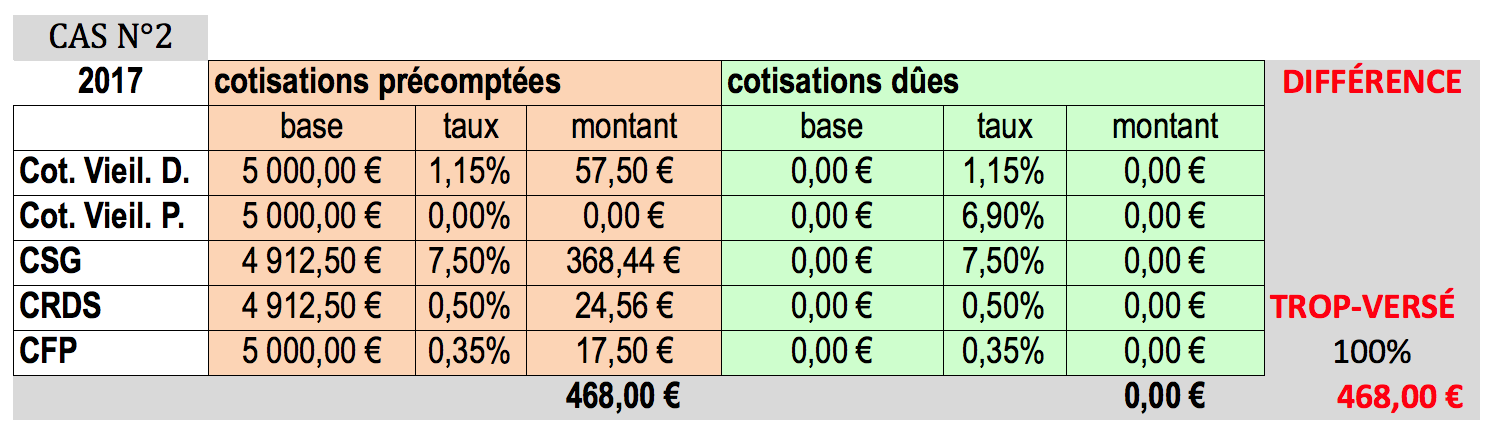This screenshot has height=435, width=1505.
Task: Select the 100% cell
Action: pyautogui.click(x=1371, y=353)
